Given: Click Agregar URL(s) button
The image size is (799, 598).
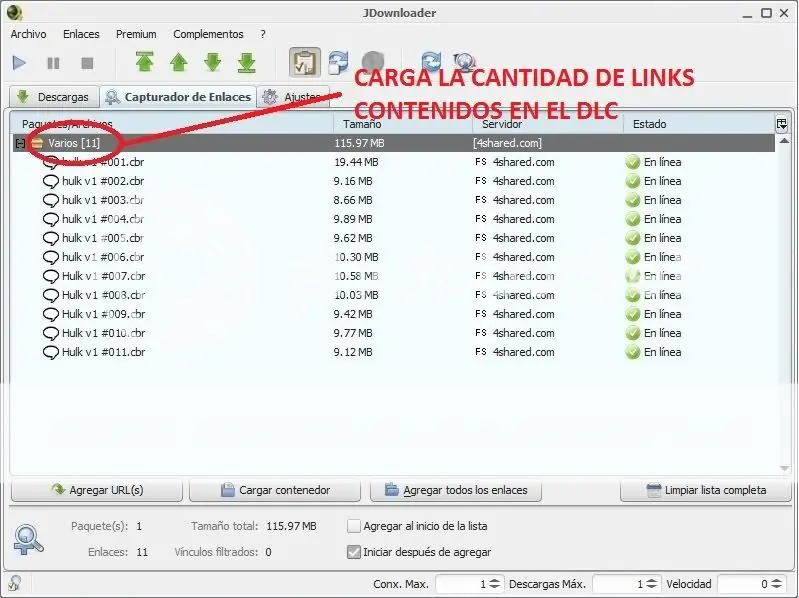Looking at the screenshot, I should 97,490.
